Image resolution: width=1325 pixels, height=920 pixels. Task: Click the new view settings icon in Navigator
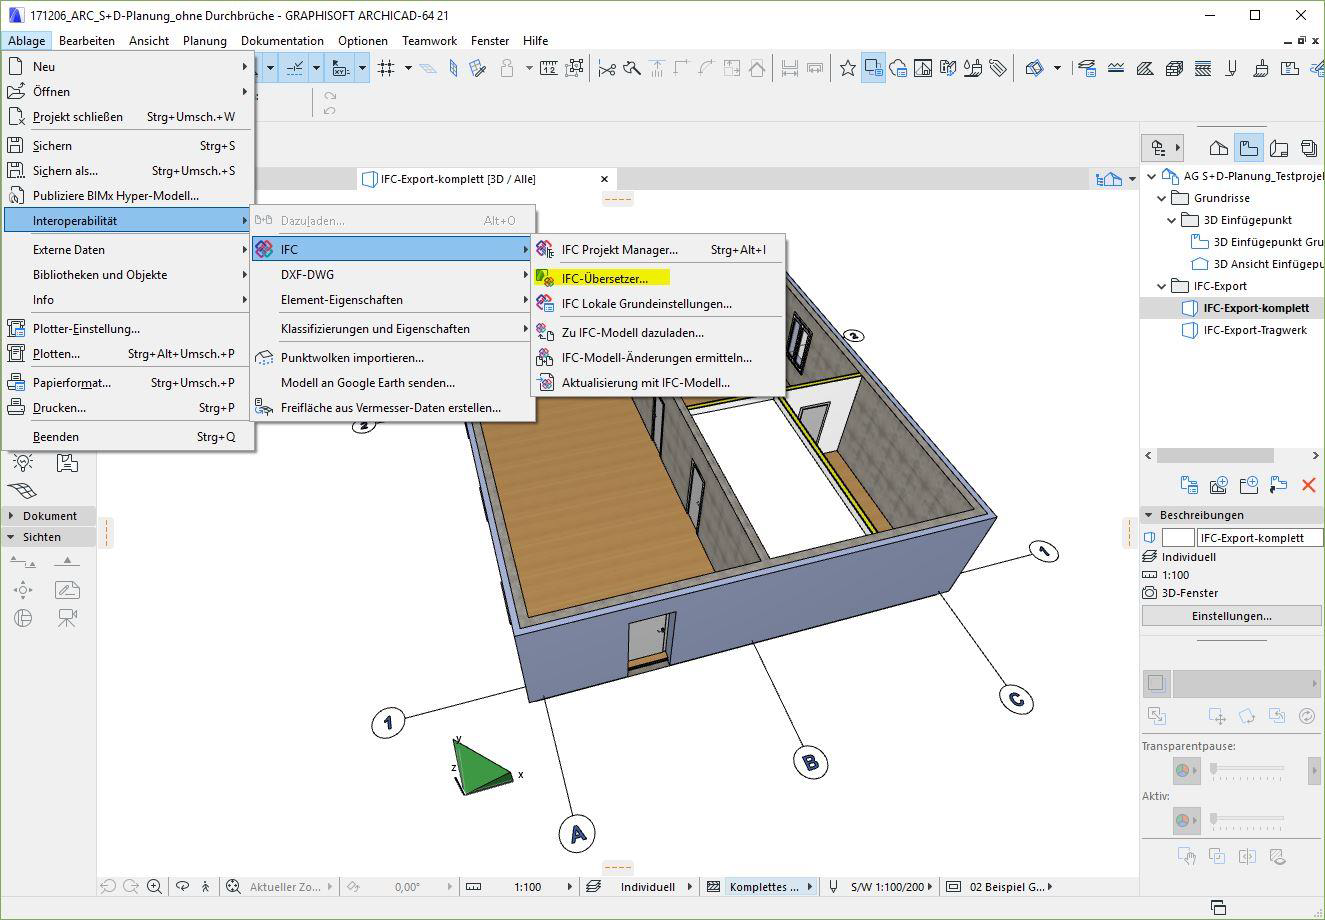tap(1189, 485)
